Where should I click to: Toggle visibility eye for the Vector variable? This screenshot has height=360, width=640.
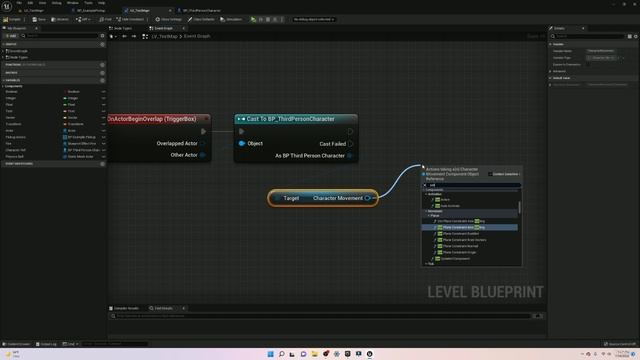click(x=103, y=118)
